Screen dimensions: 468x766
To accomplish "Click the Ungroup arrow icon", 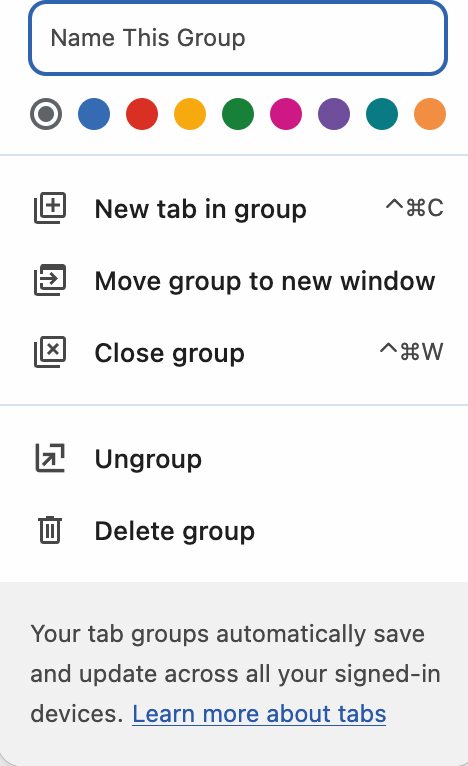I will pyautogui.click(x=50, y=458).
